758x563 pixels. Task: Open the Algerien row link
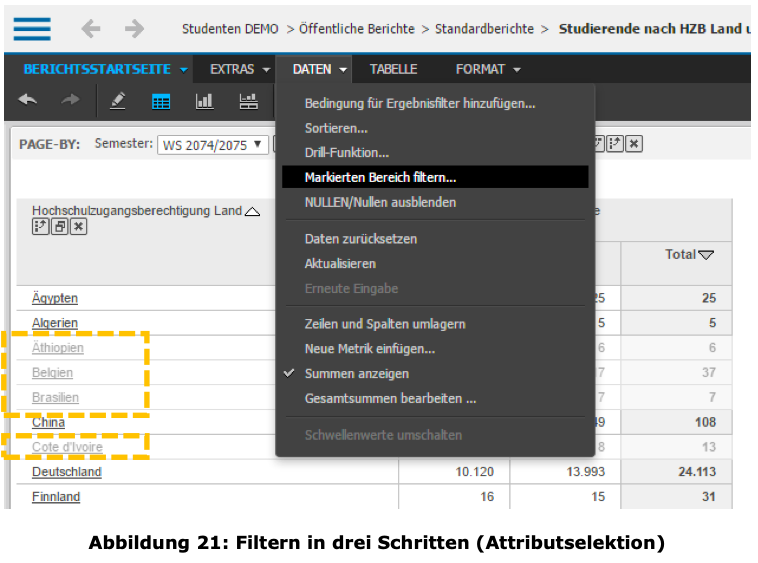(55, 323)
